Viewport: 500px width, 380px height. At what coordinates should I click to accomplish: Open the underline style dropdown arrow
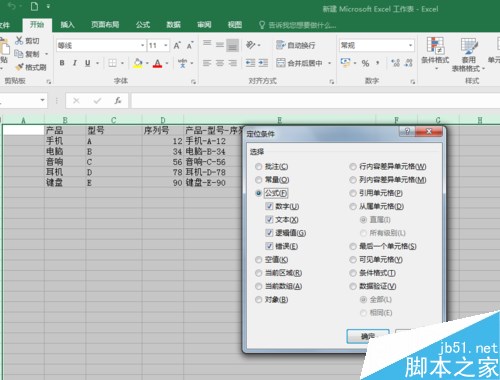point(97,63)
